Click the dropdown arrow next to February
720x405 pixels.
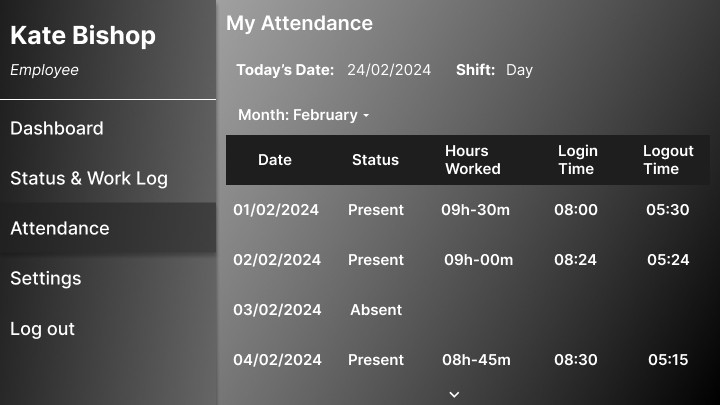pos(366,115)
